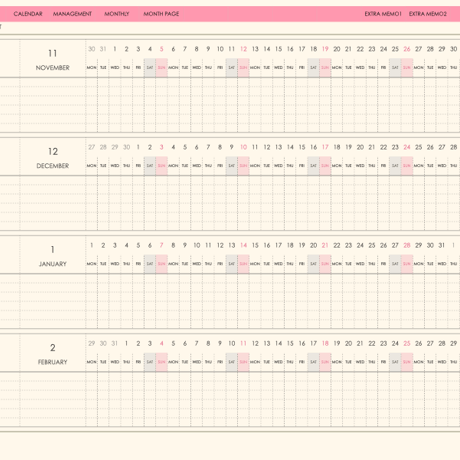Click January date 21 in pink
This screenshot has width=460, height=460.
tap(325, 245)
